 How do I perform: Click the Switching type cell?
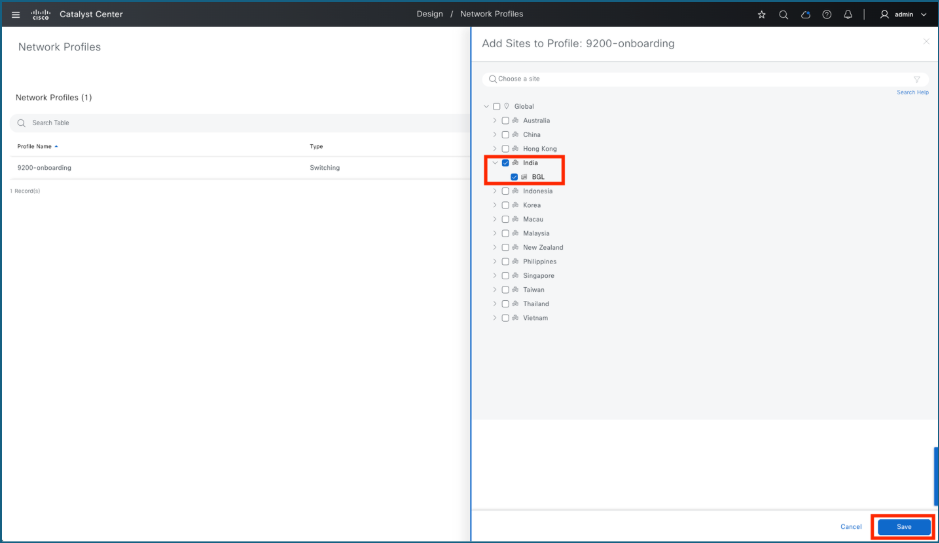pyautogui.click(x=325, y=168)
